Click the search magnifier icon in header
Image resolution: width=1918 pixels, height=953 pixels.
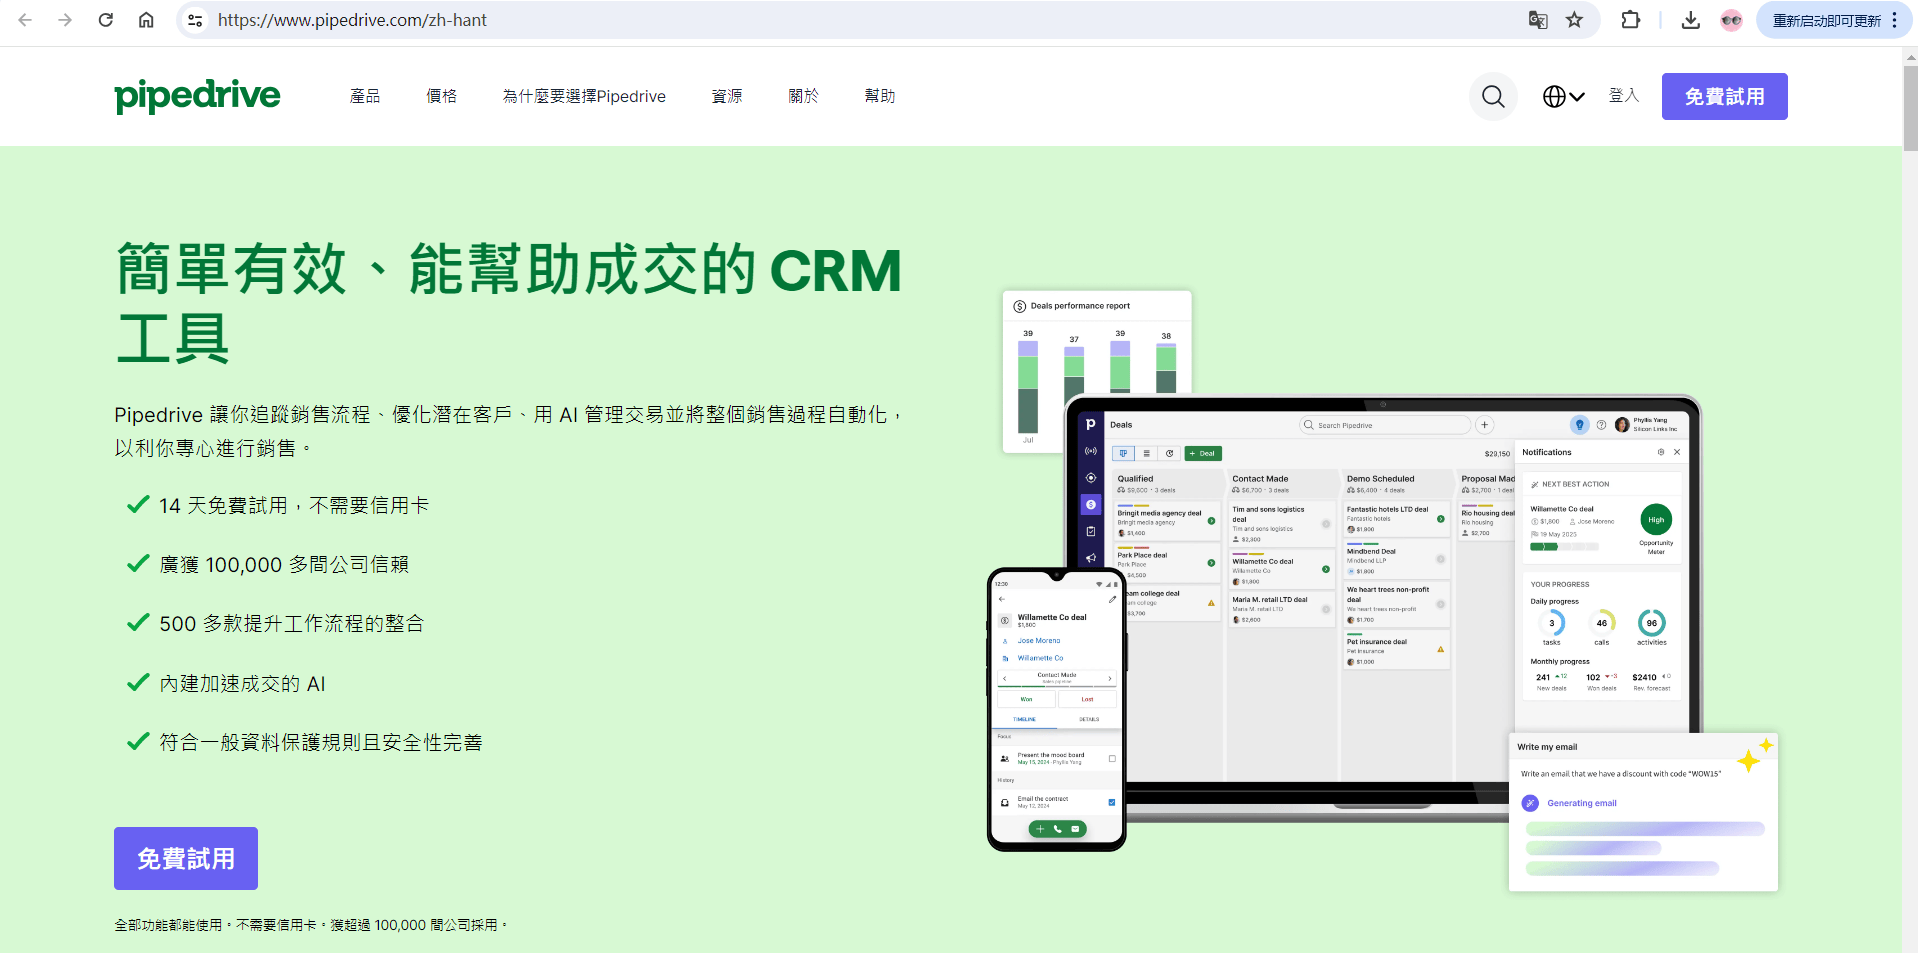(1493, 96)
